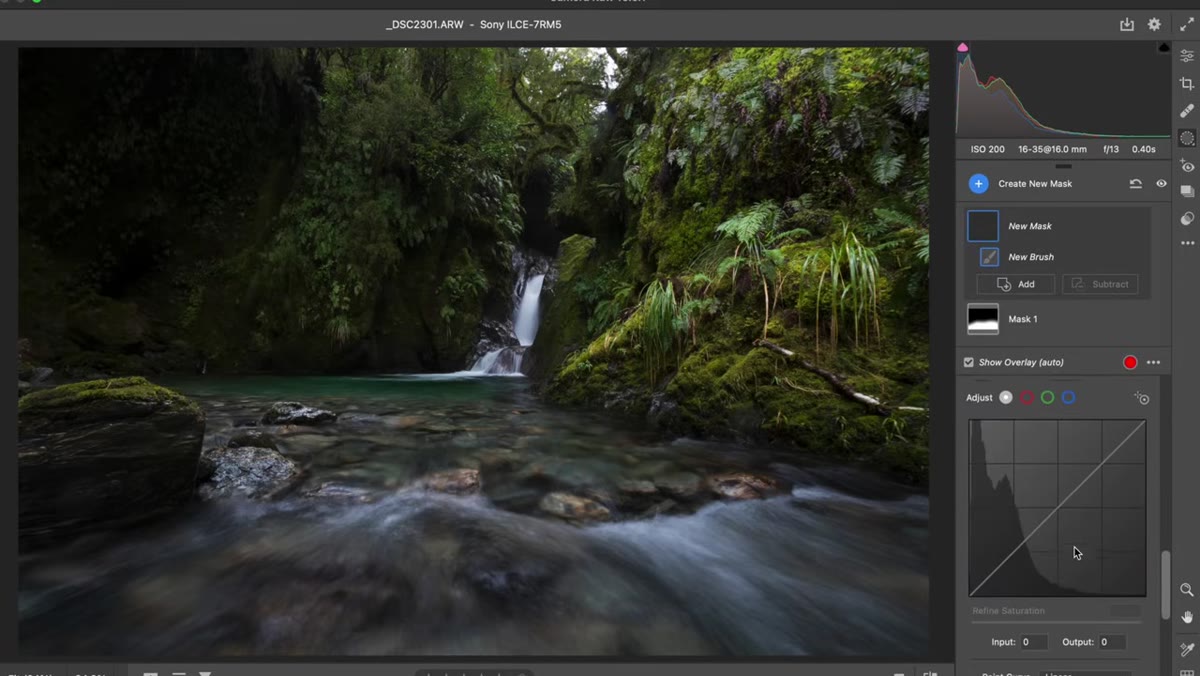
Task: Click the blue plus Create New Mask icon
Action: tap(979, 184)
